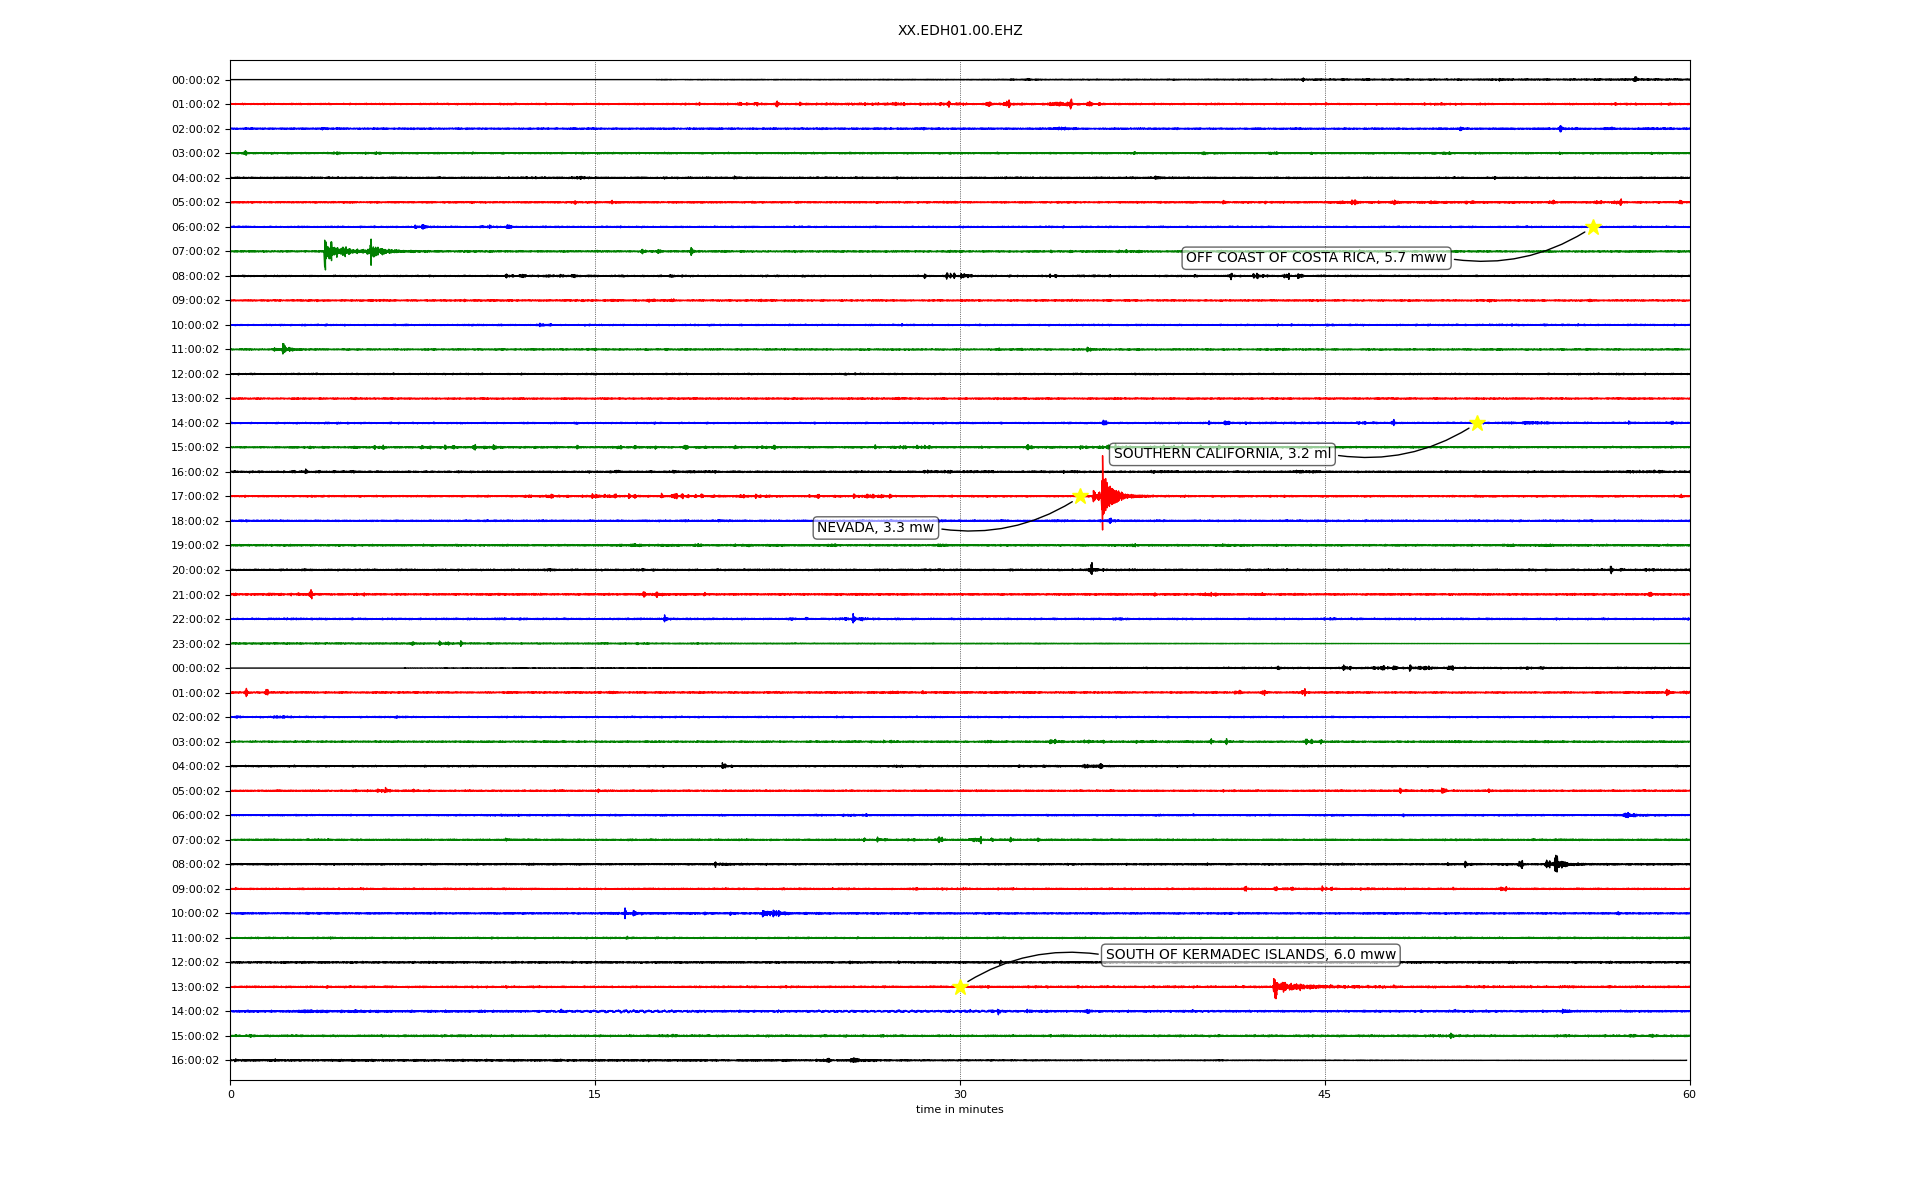1920x1200 pixels.
Task: Click the XX.EDH01.00.EHZ plot title
Action: coord(959,31)
